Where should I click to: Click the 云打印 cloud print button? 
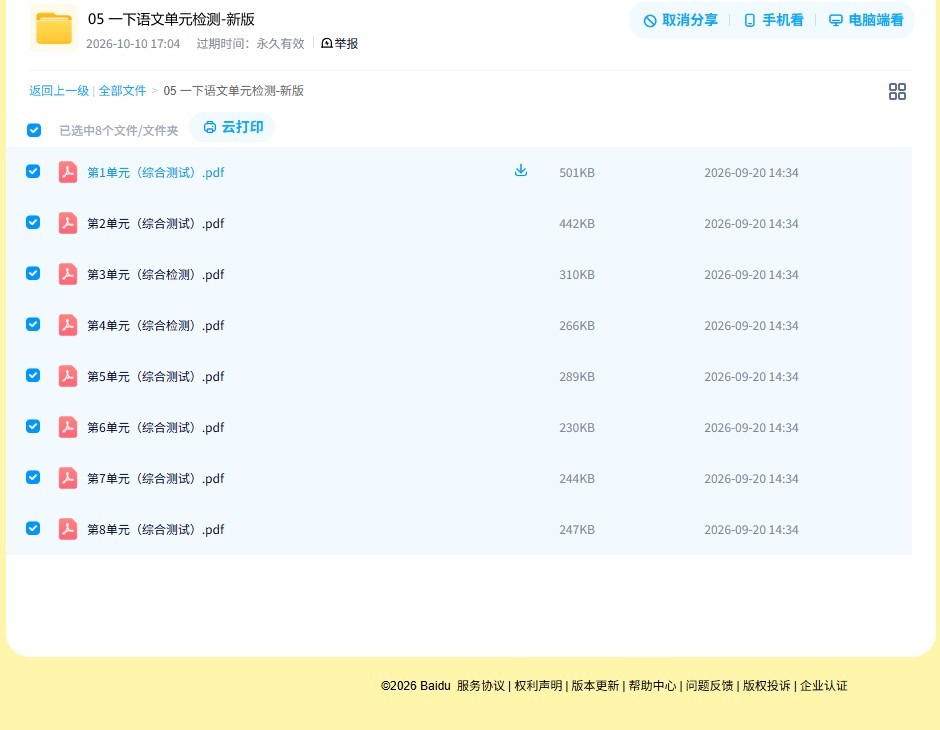(233, 127)
